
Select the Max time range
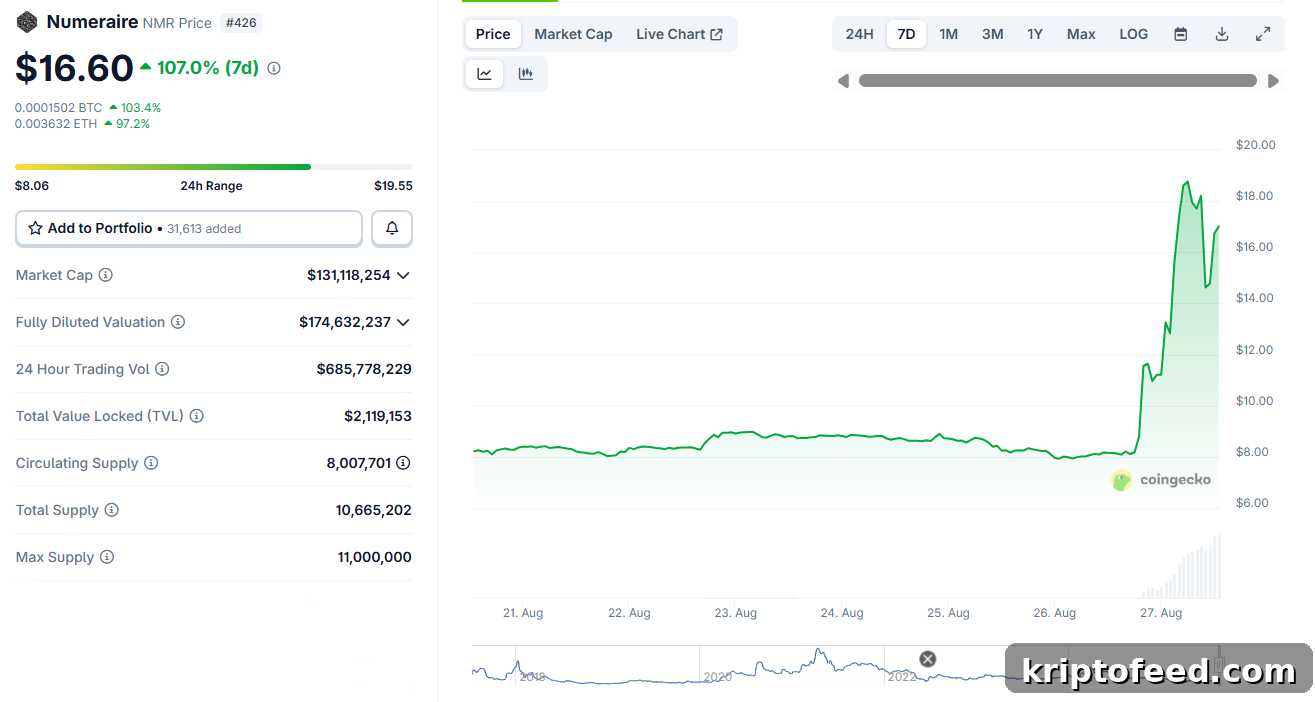tap(1081, 34)
